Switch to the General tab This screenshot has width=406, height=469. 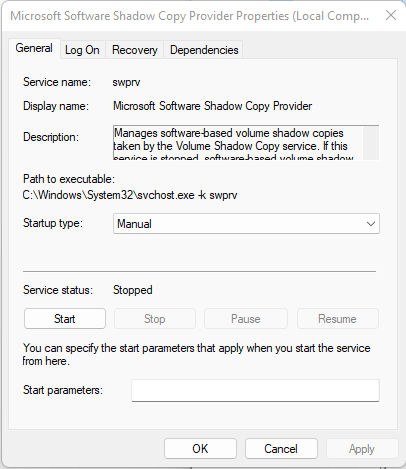point(34,49)
